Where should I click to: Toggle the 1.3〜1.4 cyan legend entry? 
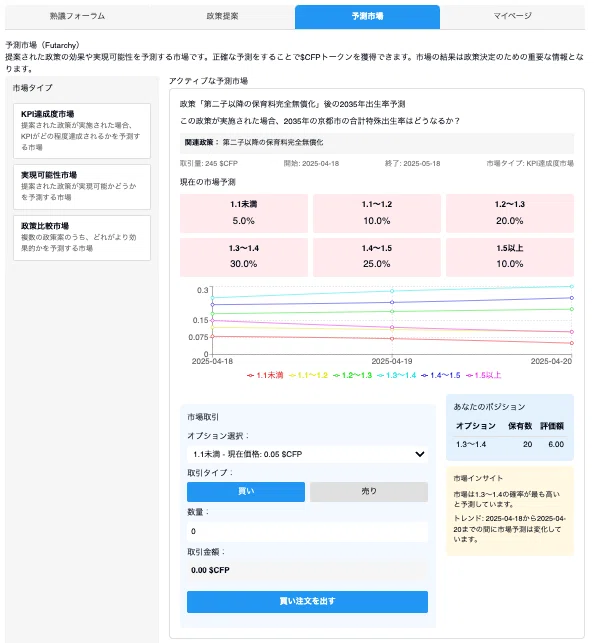click(397, 375)
